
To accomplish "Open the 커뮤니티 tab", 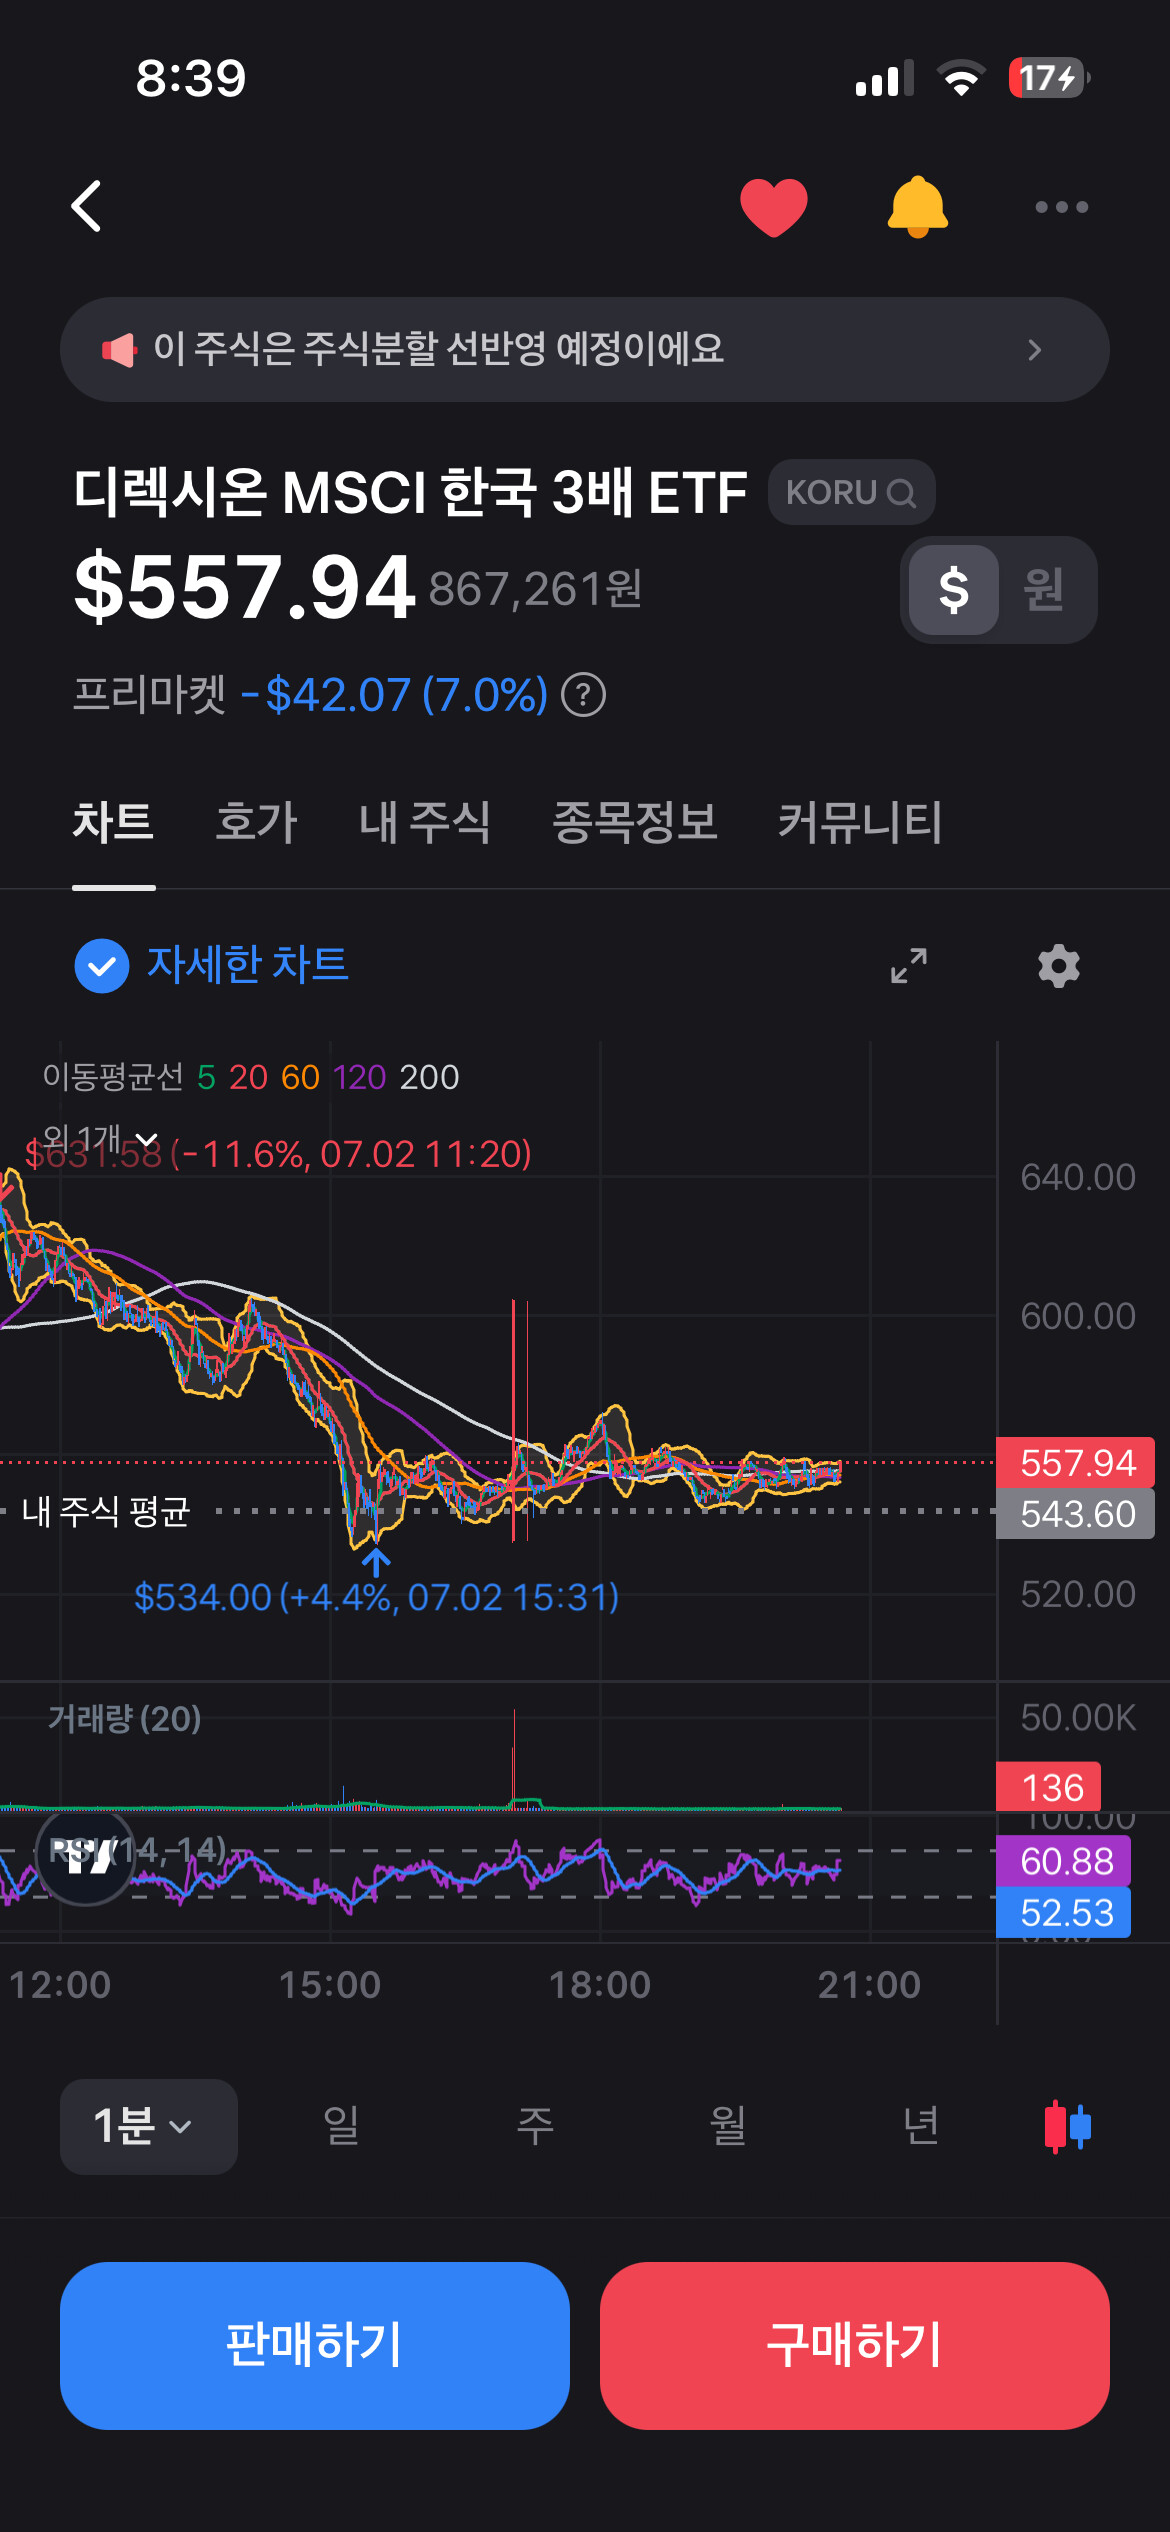I will (x=860, y=822).
